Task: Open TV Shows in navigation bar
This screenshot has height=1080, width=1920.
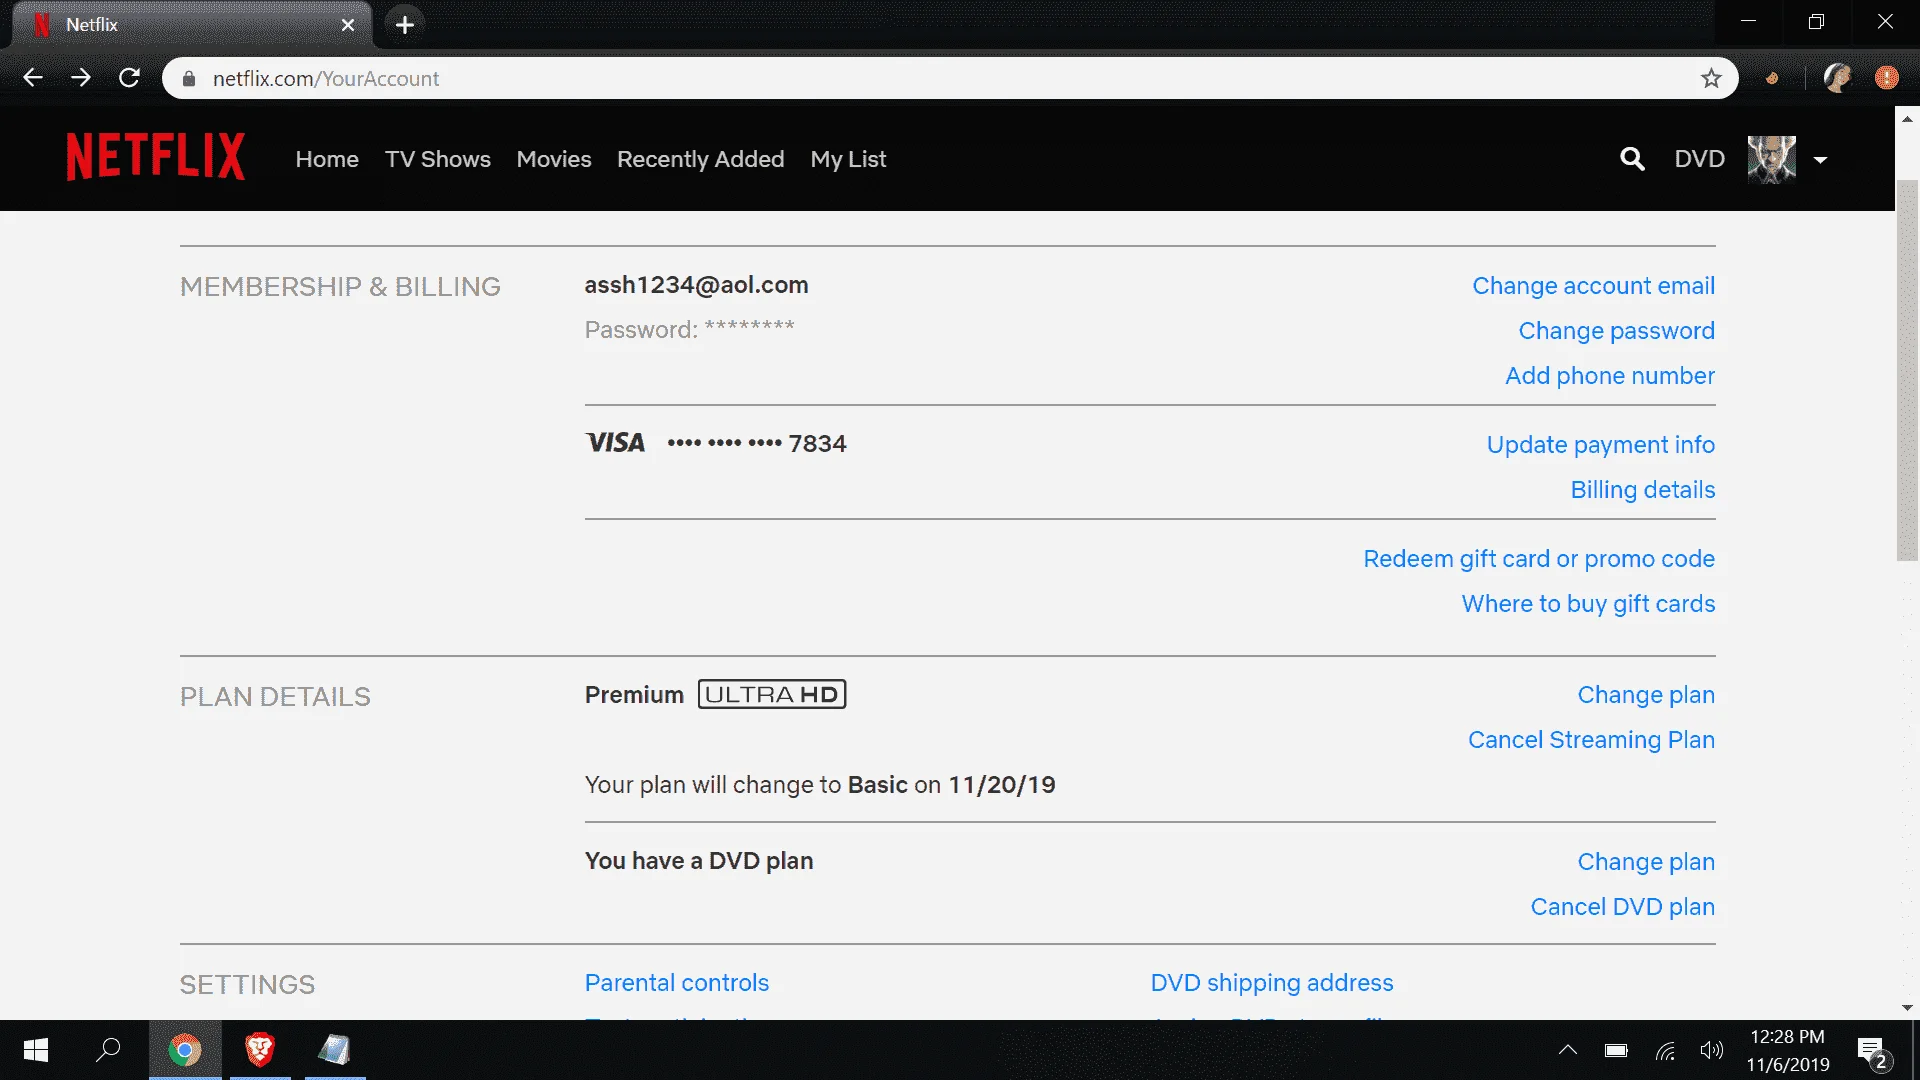Action: [x=438, y=159]
